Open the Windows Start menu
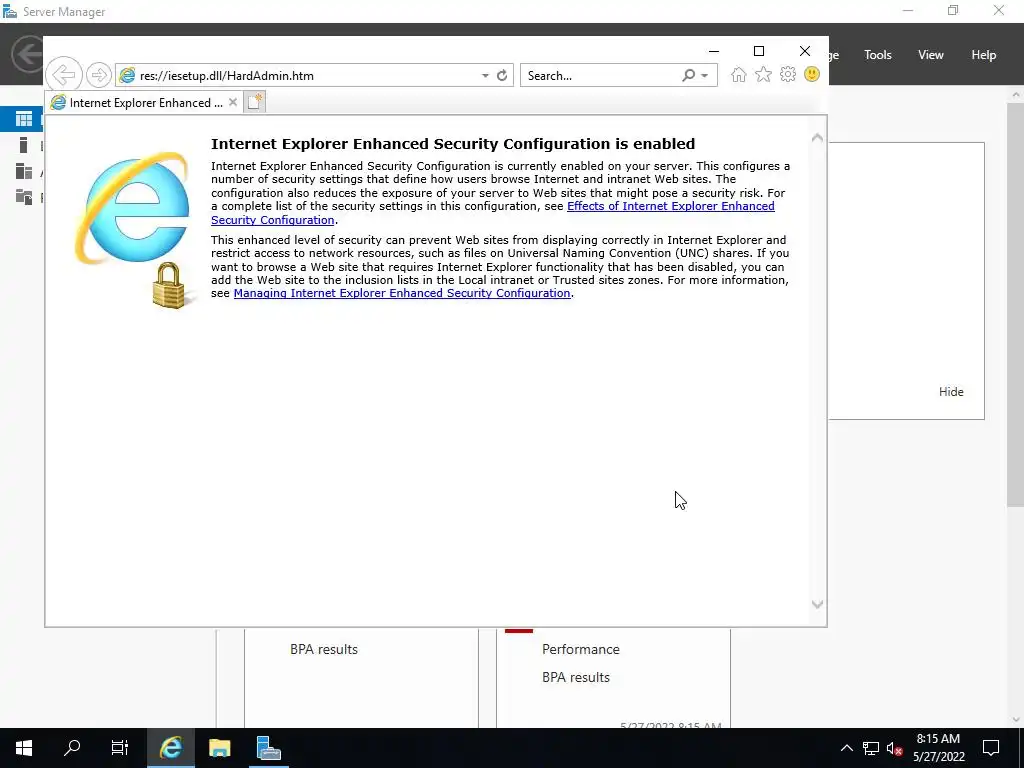This screenshot has height=768, width=1024. pyautogui.click(x=24, y=748)
